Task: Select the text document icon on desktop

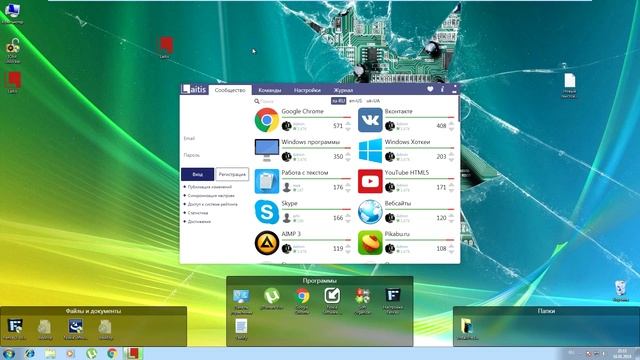Action: click(569, 85)
